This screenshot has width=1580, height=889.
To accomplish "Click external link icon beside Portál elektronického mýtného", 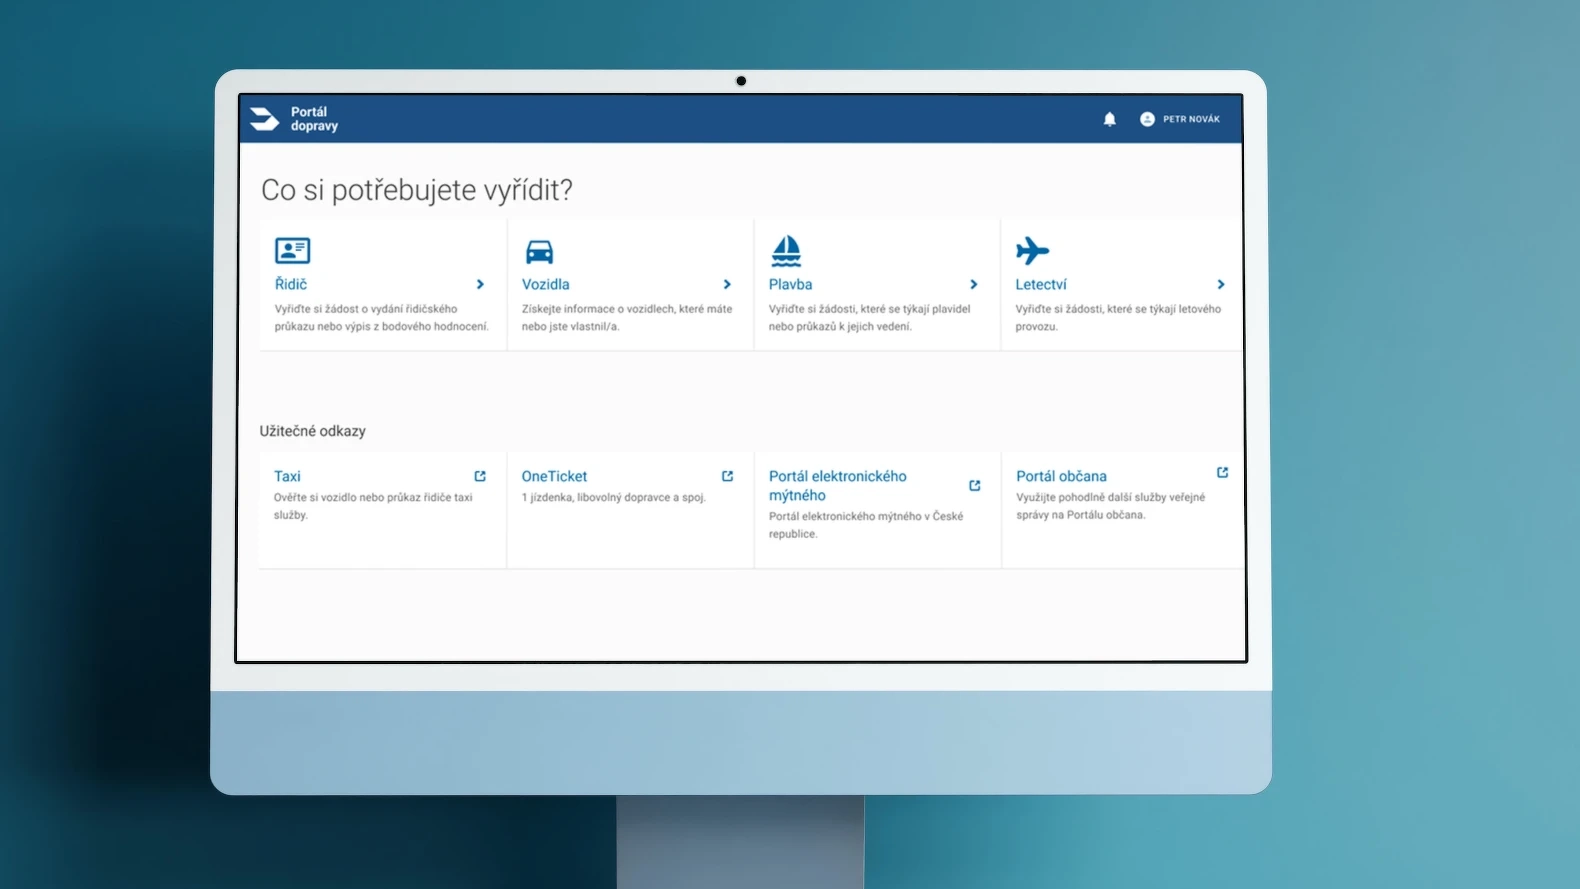I will click(x=975, y=486).
